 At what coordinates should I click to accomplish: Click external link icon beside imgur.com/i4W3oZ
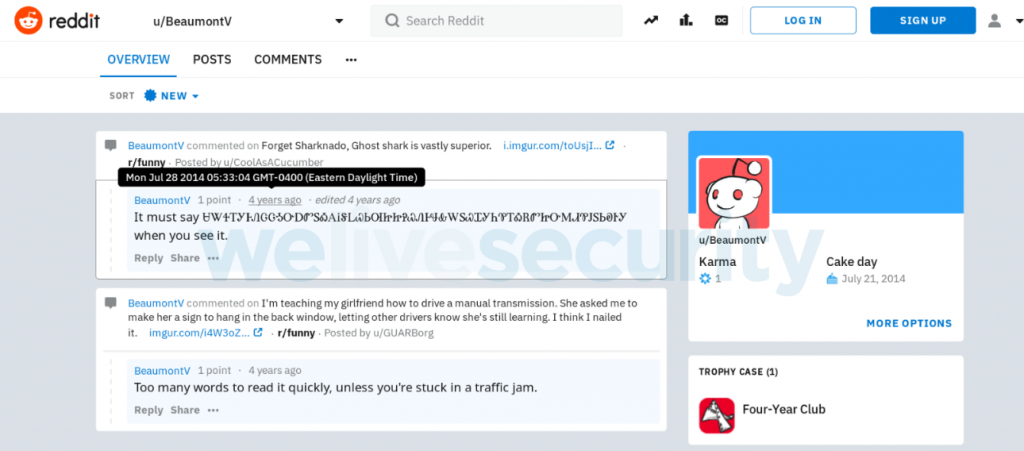point(258,333)
